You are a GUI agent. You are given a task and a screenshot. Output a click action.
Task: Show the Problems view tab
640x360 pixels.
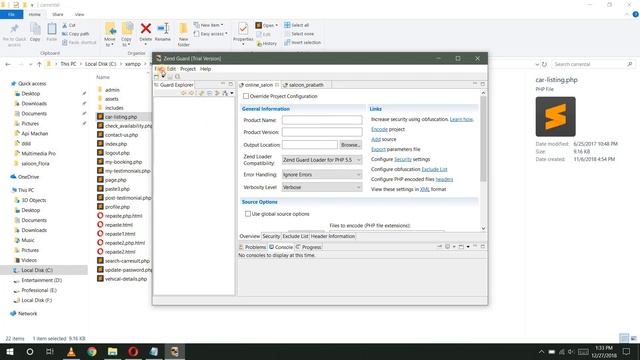[253, 247]
